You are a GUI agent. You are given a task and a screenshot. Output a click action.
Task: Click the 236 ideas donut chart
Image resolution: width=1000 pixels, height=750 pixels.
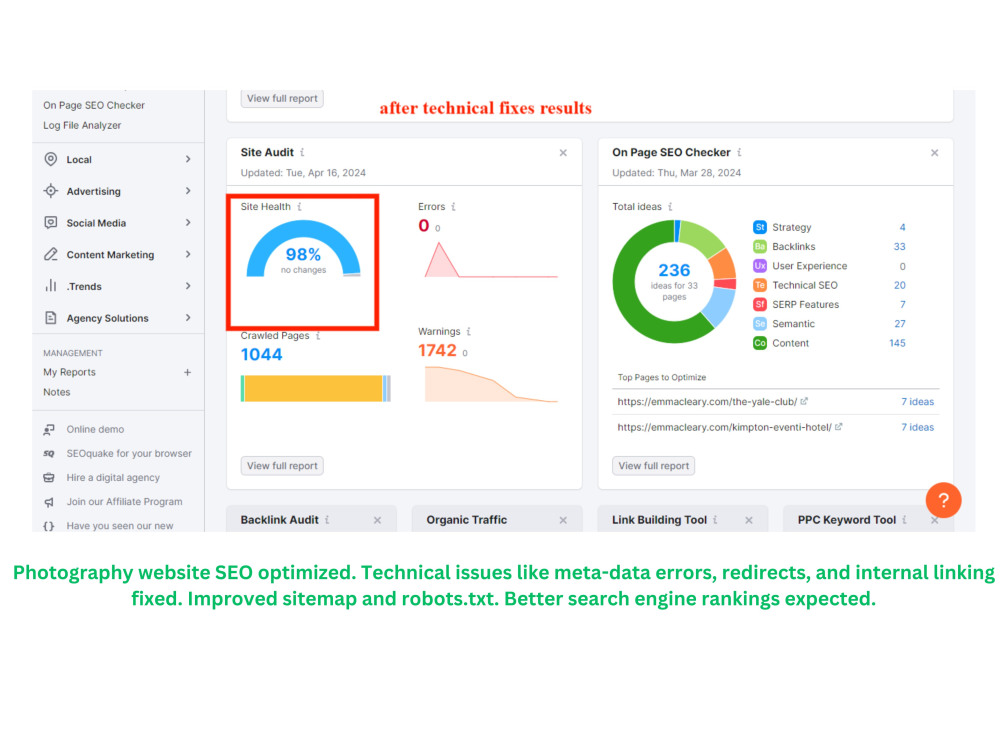coord(674,281)
